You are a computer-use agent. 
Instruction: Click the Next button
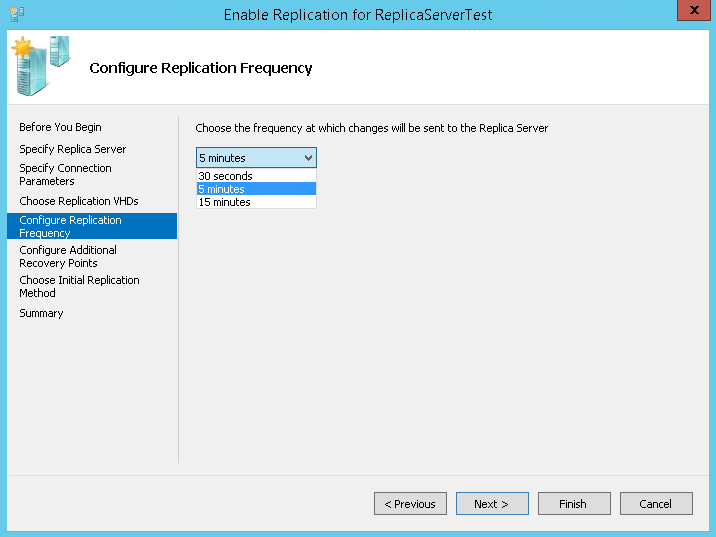pyautogui.click(x=492, y=504)
